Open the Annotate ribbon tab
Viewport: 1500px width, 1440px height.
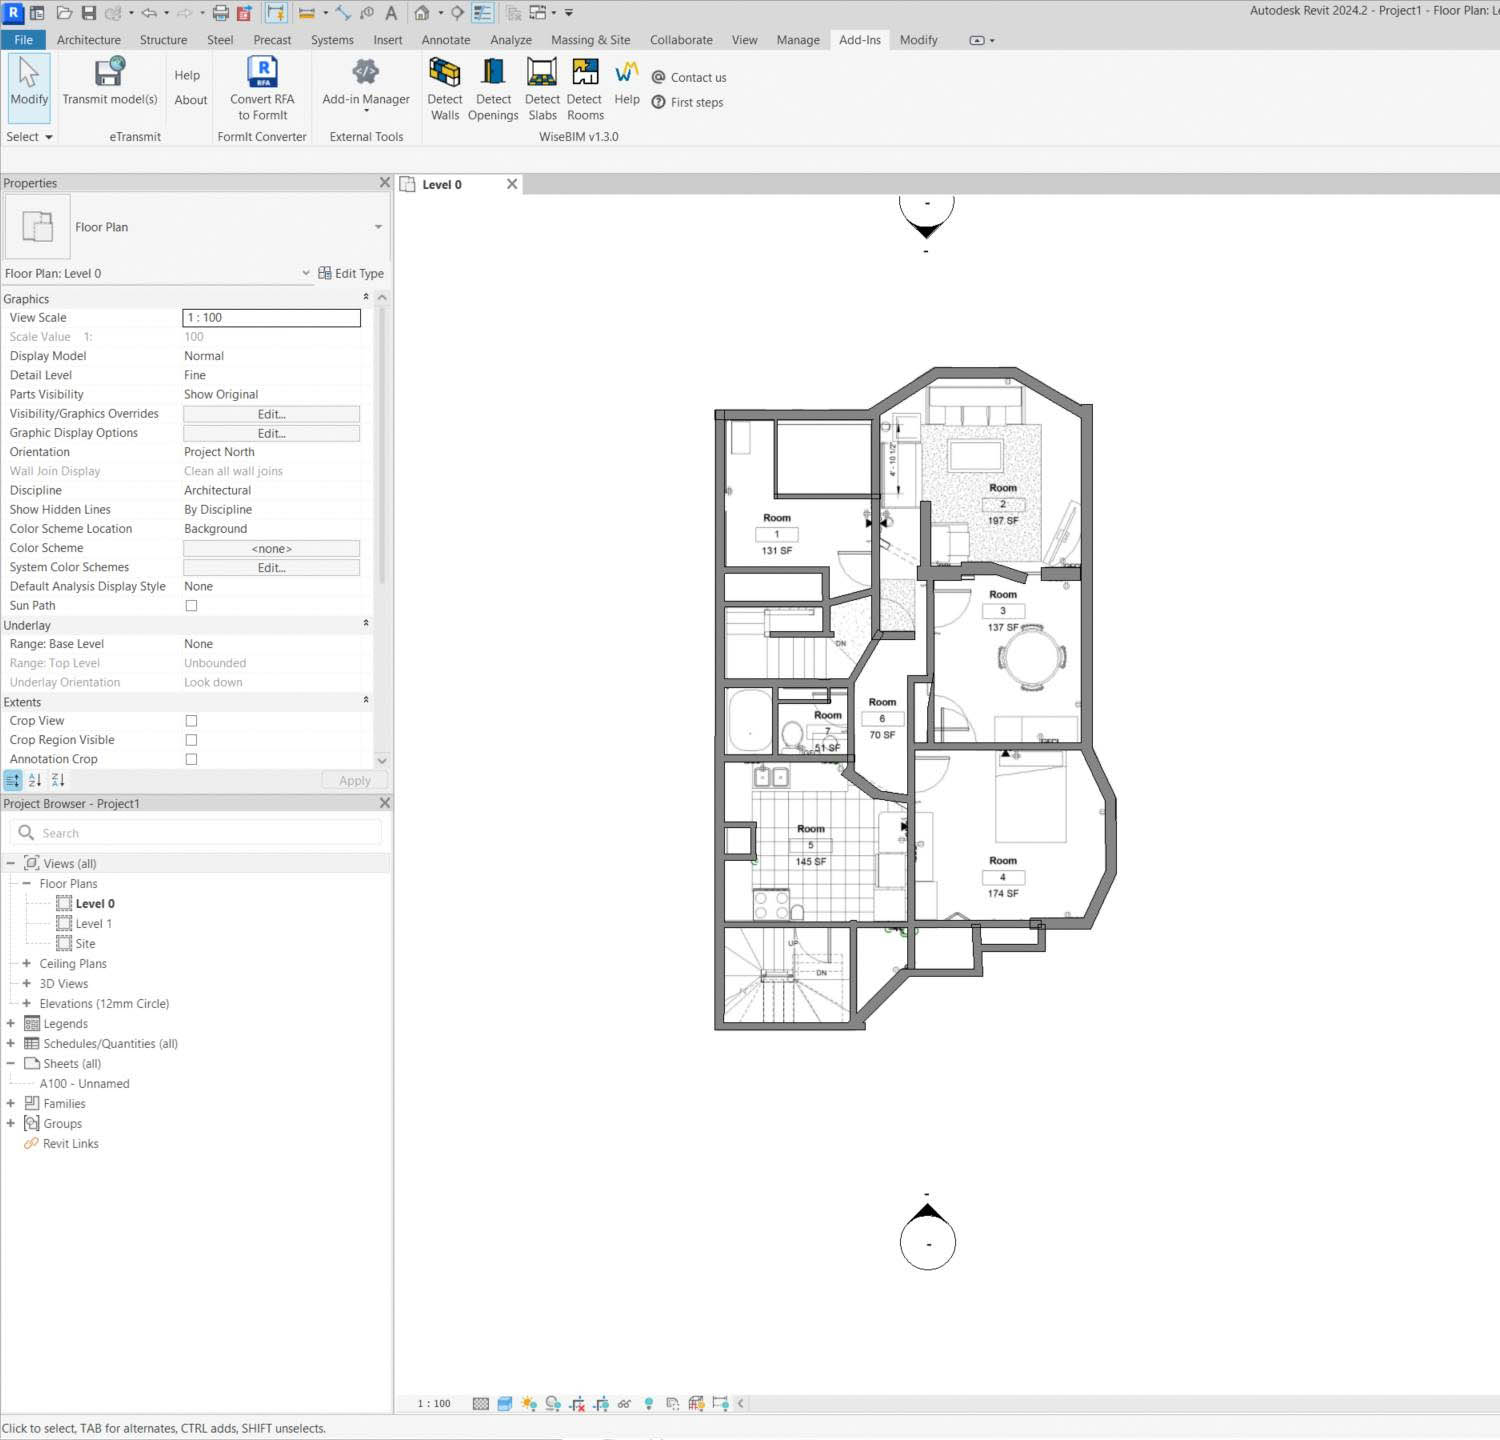(x=445, y=40)
